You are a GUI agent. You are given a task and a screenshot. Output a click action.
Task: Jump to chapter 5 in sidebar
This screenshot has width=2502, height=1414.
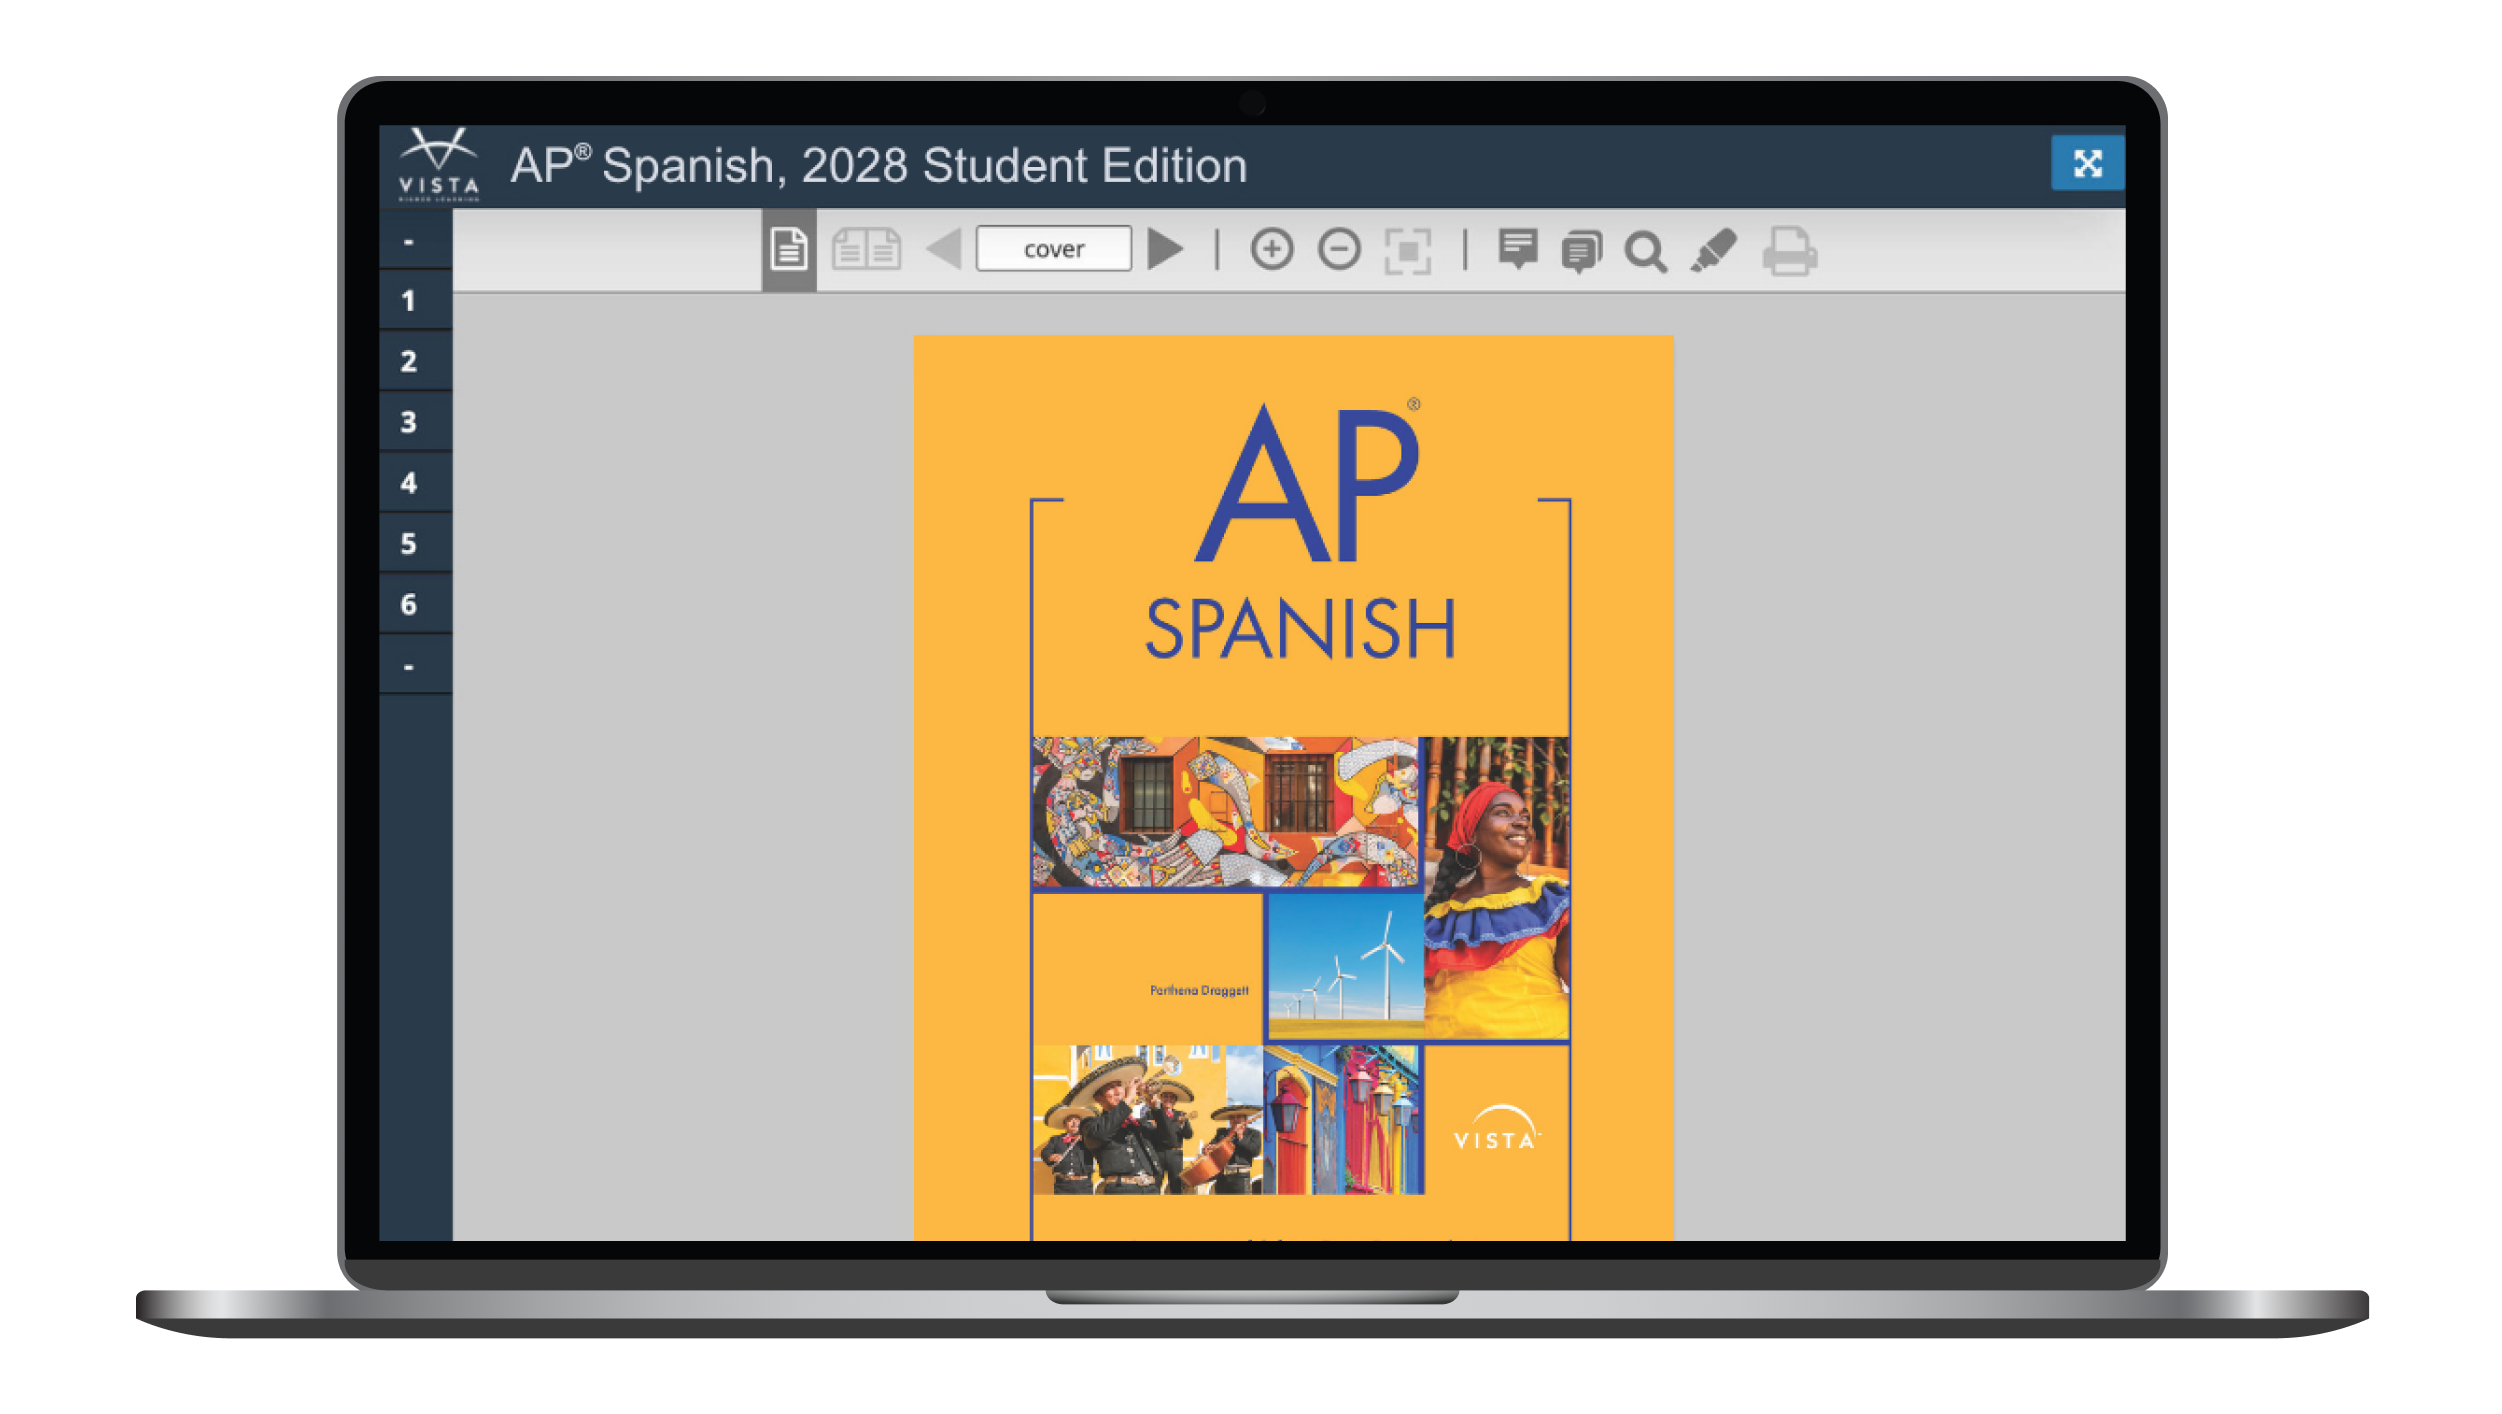coord(416,544)
